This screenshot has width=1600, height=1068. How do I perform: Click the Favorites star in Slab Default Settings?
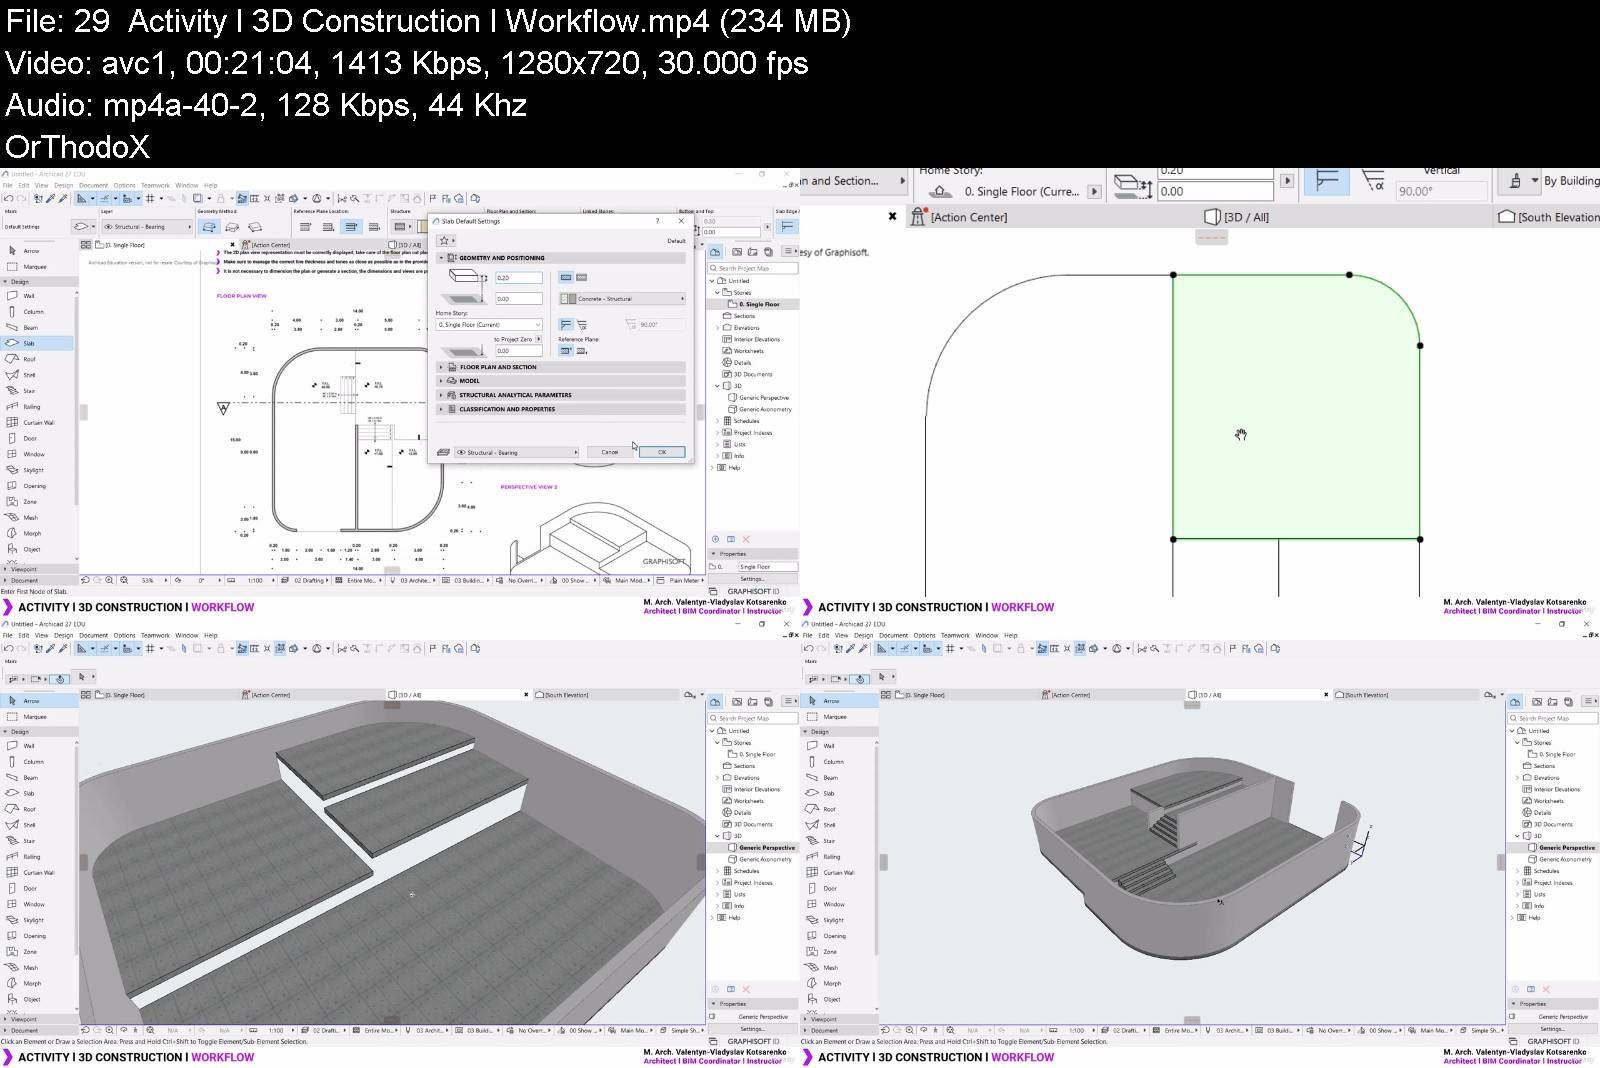pyautogui.click(x=444, y=241)
